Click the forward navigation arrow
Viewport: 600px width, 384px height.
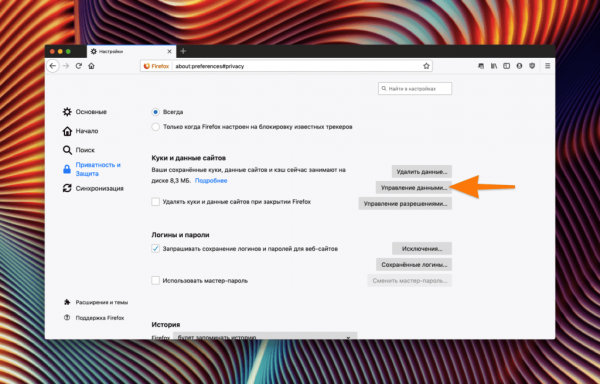66,66
